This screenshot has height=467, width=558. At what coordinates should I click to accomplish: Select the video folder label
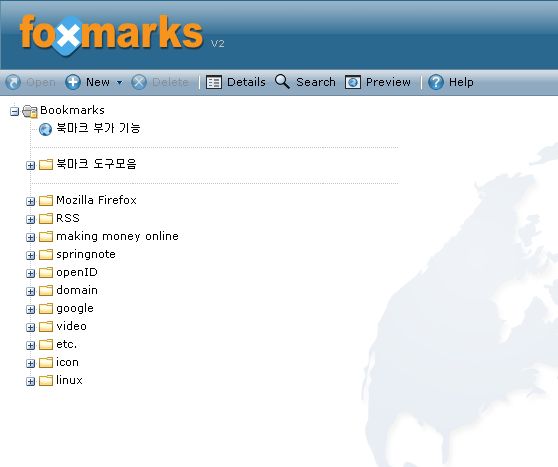71,326
